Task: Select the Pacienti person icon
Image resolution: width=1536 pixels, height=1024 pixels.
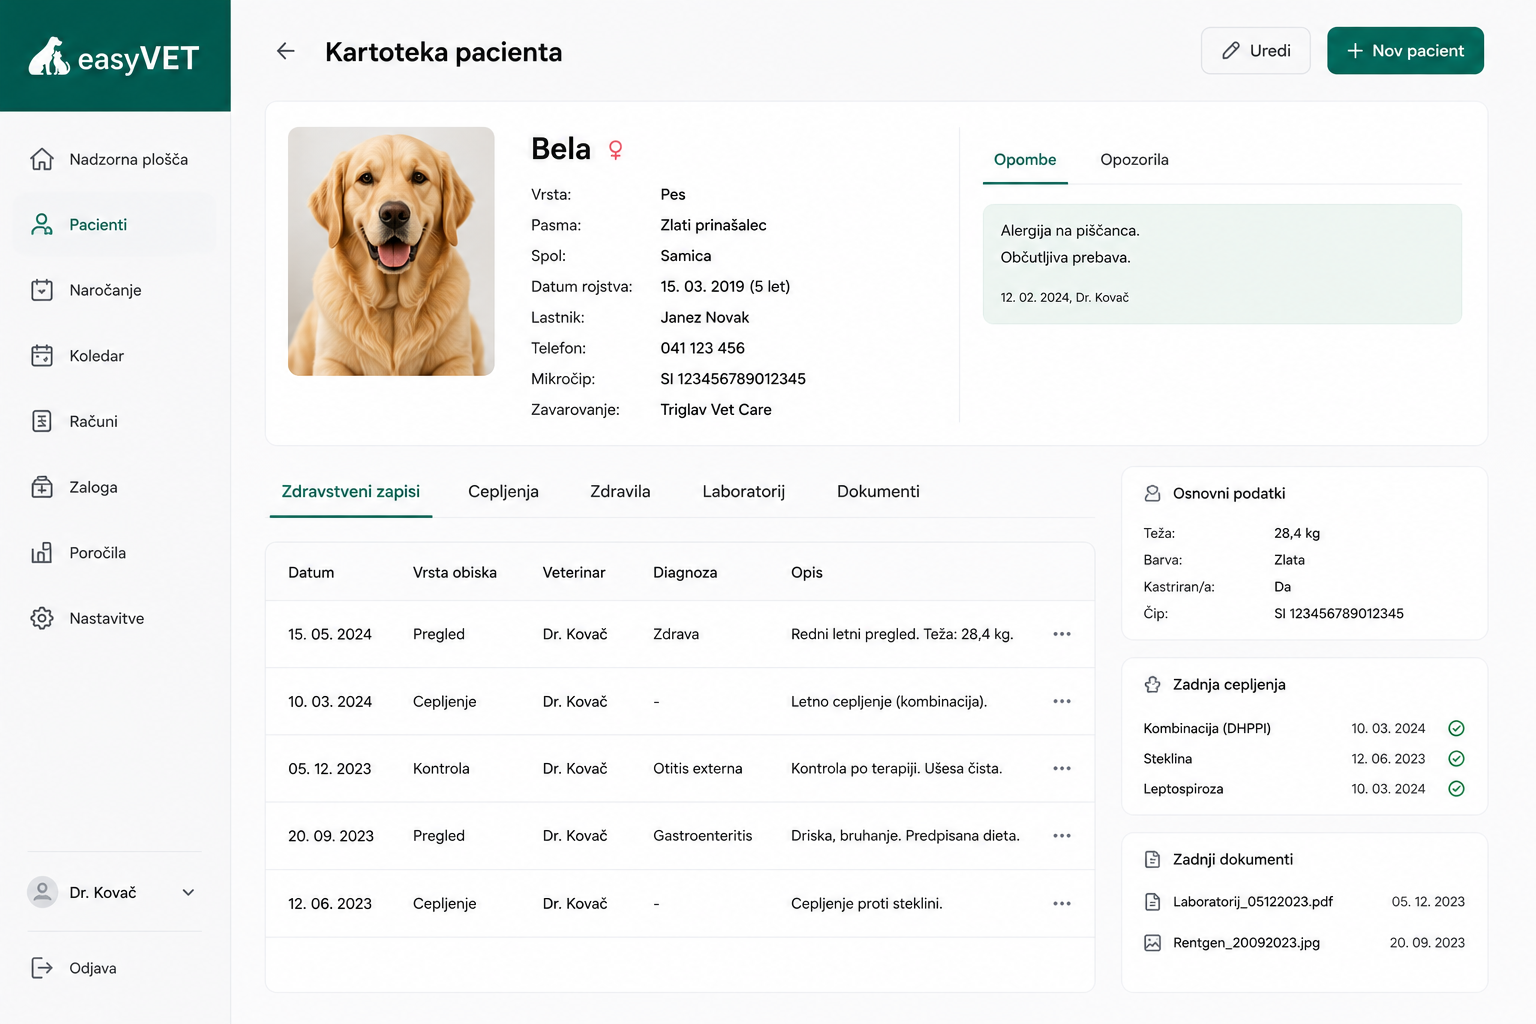Action: click(x=42, y=224)
